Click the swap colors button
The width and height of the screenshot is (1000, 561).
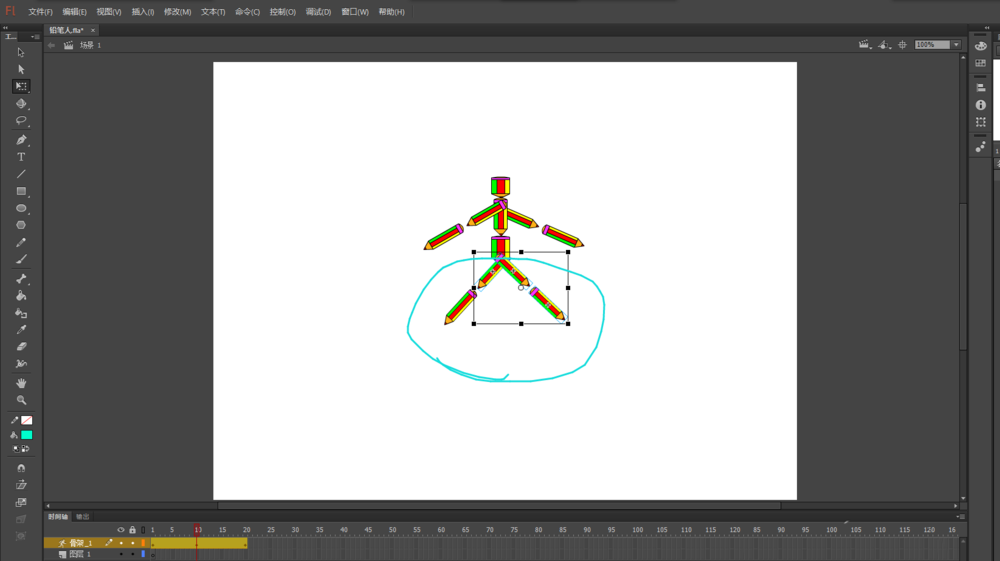click(x=26, y=449)
